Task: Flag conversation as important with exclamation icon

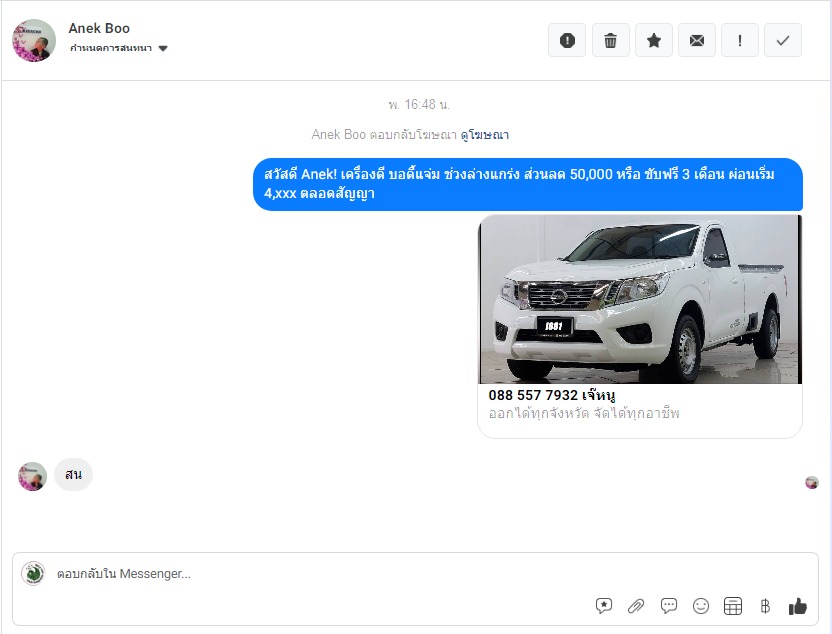Action: [x=740, y=40]
